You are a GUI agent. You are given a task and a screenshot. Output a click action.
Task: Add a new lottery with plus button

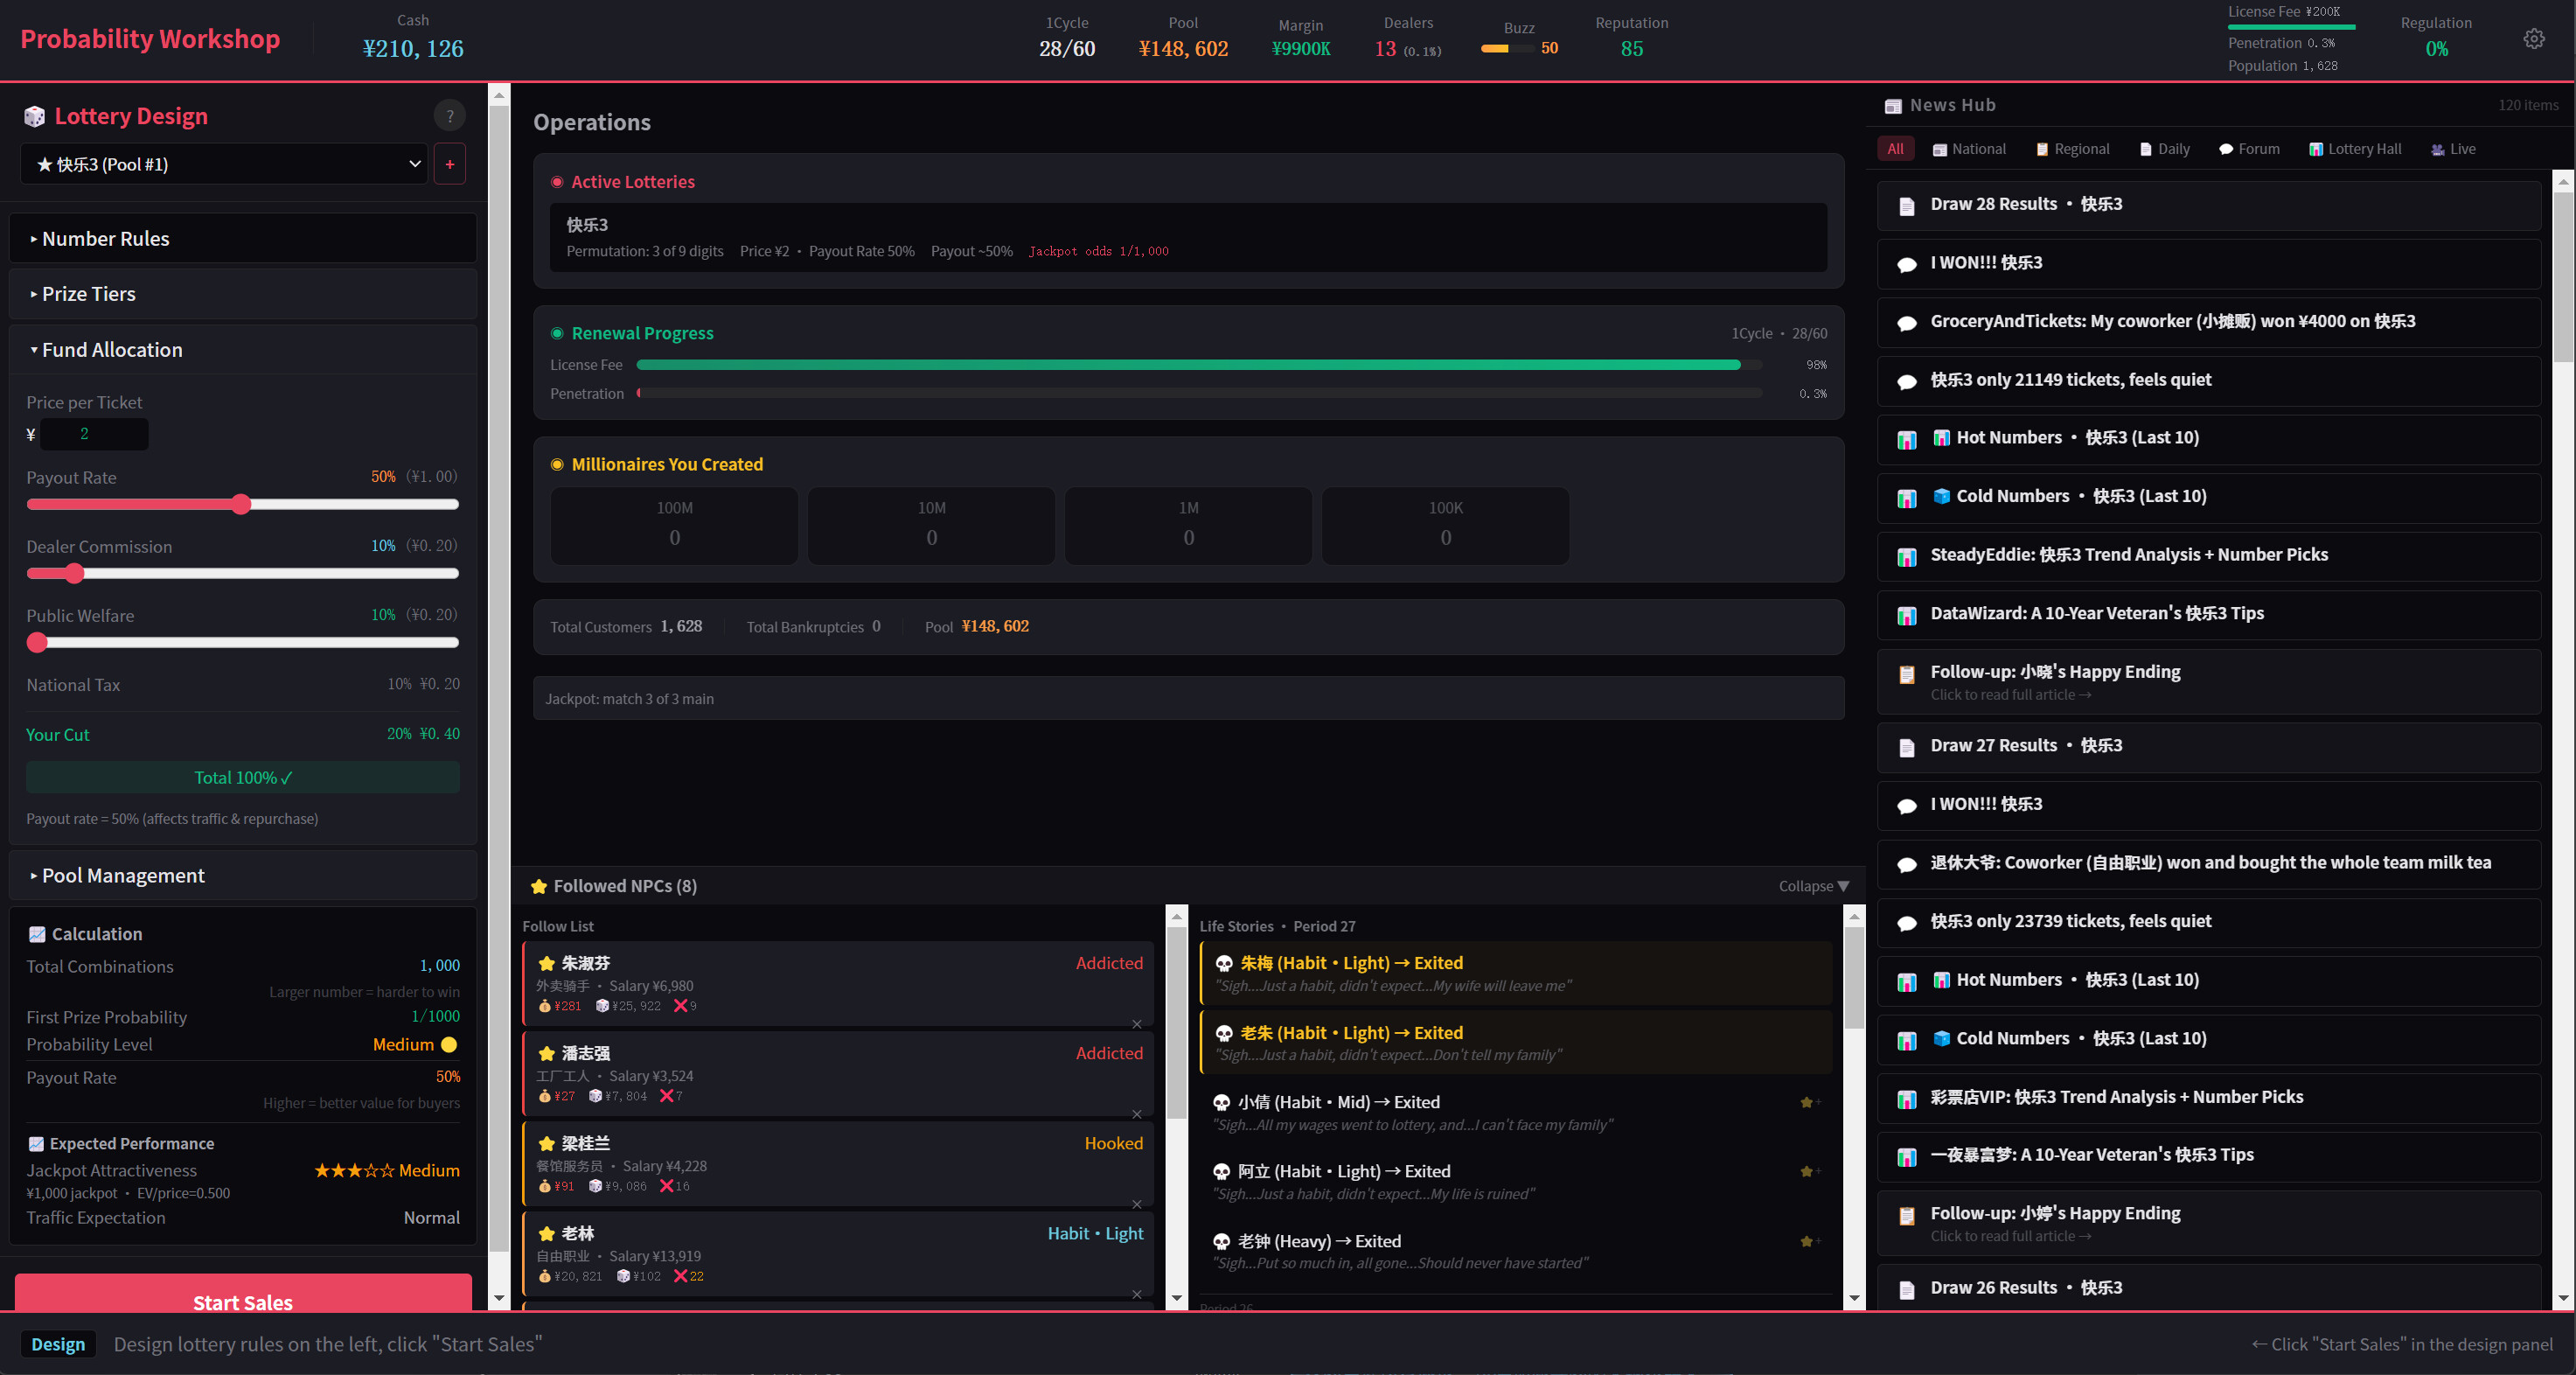click(x=450, y=164)
